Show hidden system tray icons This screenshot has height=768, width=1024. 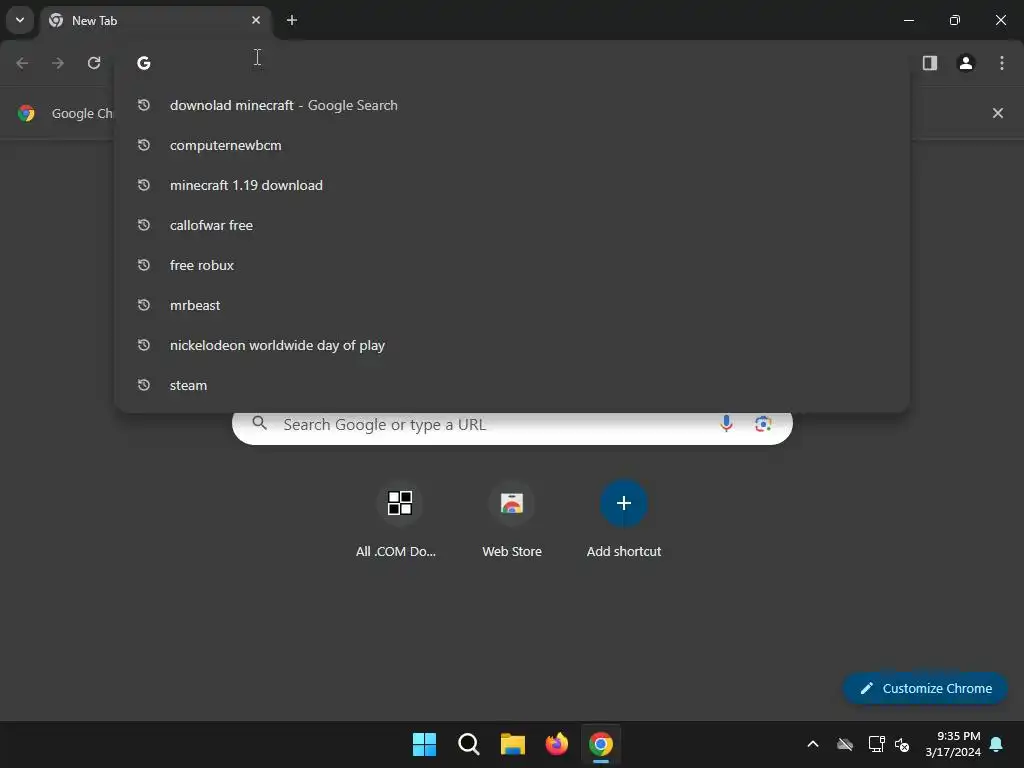tap(813, 744)
